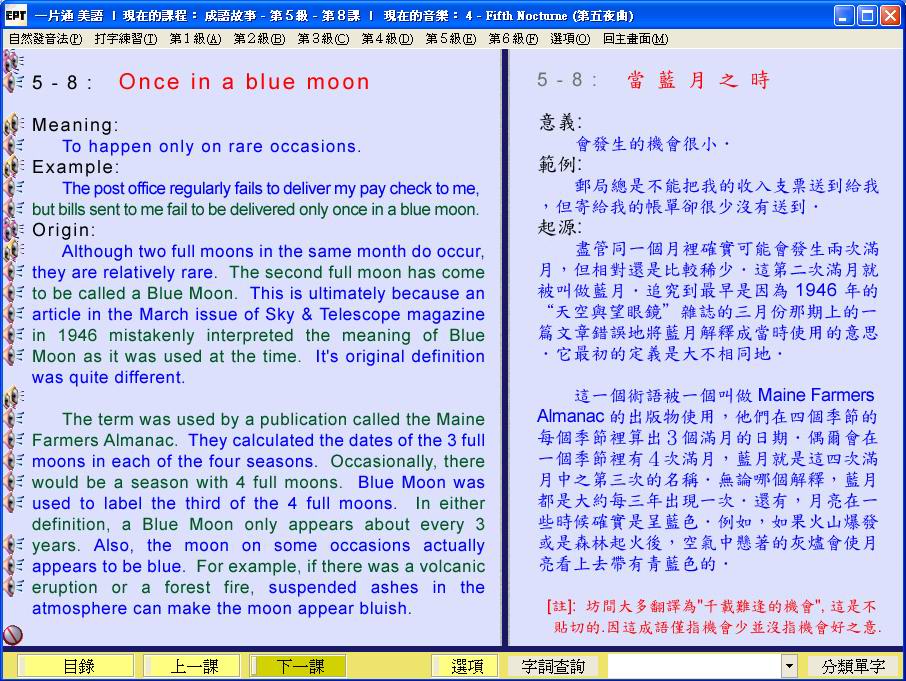Advance to next lesson with 下一課
This screenshot has height=681, width=906.
click(299, 666)
